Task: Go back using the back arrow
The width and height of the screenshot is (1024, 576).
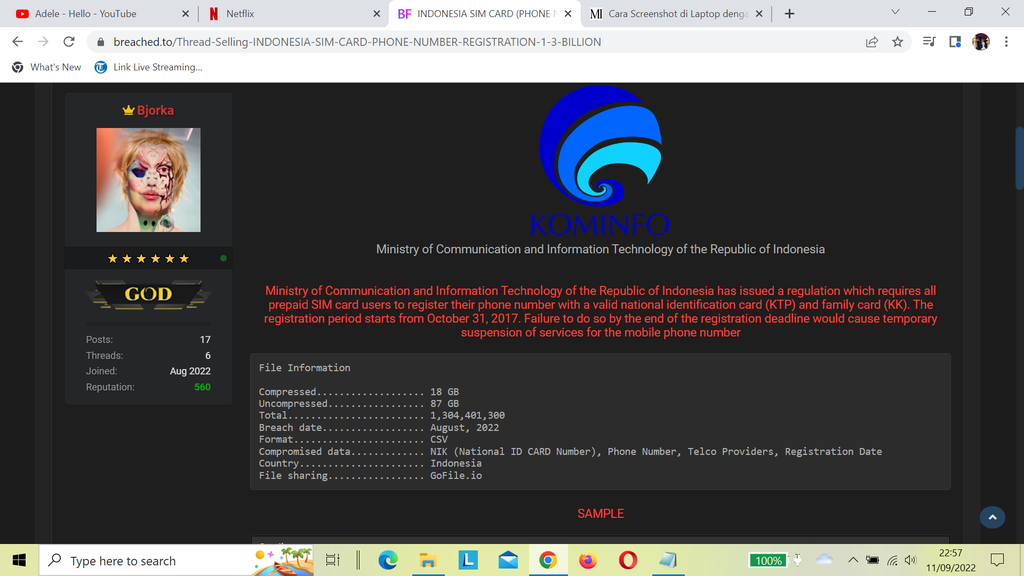Action: (17, 42)
